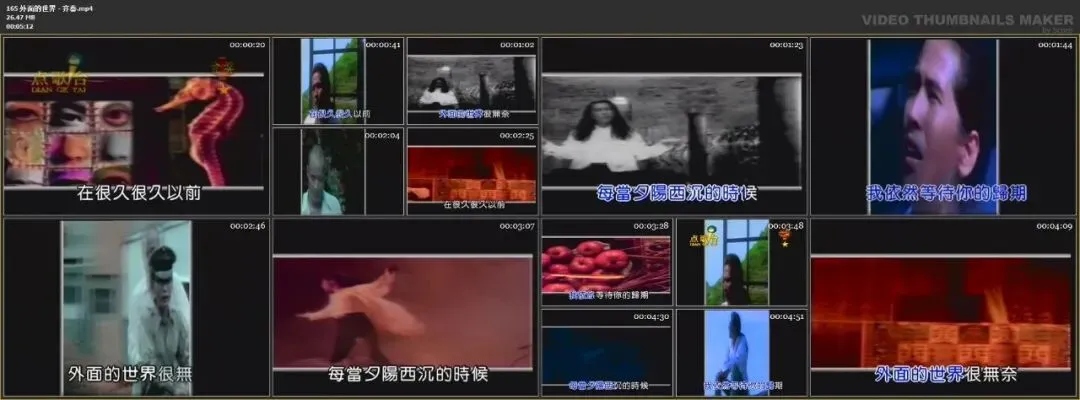Click the timestamp label '00:00:20'

click(247, 45)
